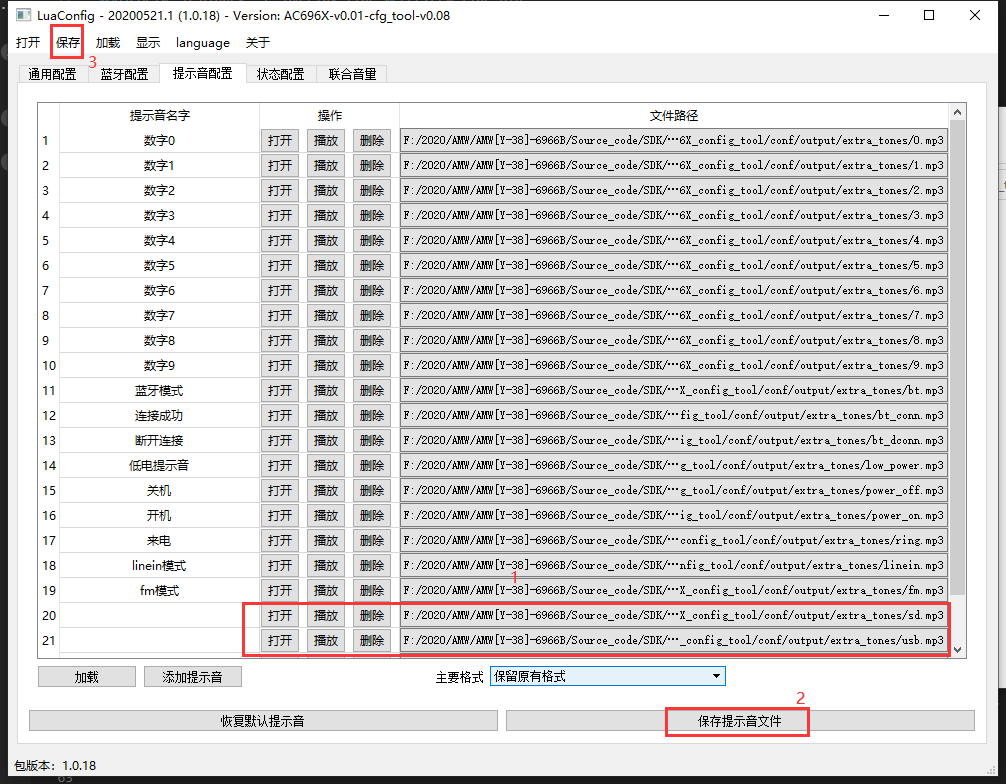Open the 打开 menu in the menu bar
The height and width of the screenshot is (784, 1006).
click(28, 42)
